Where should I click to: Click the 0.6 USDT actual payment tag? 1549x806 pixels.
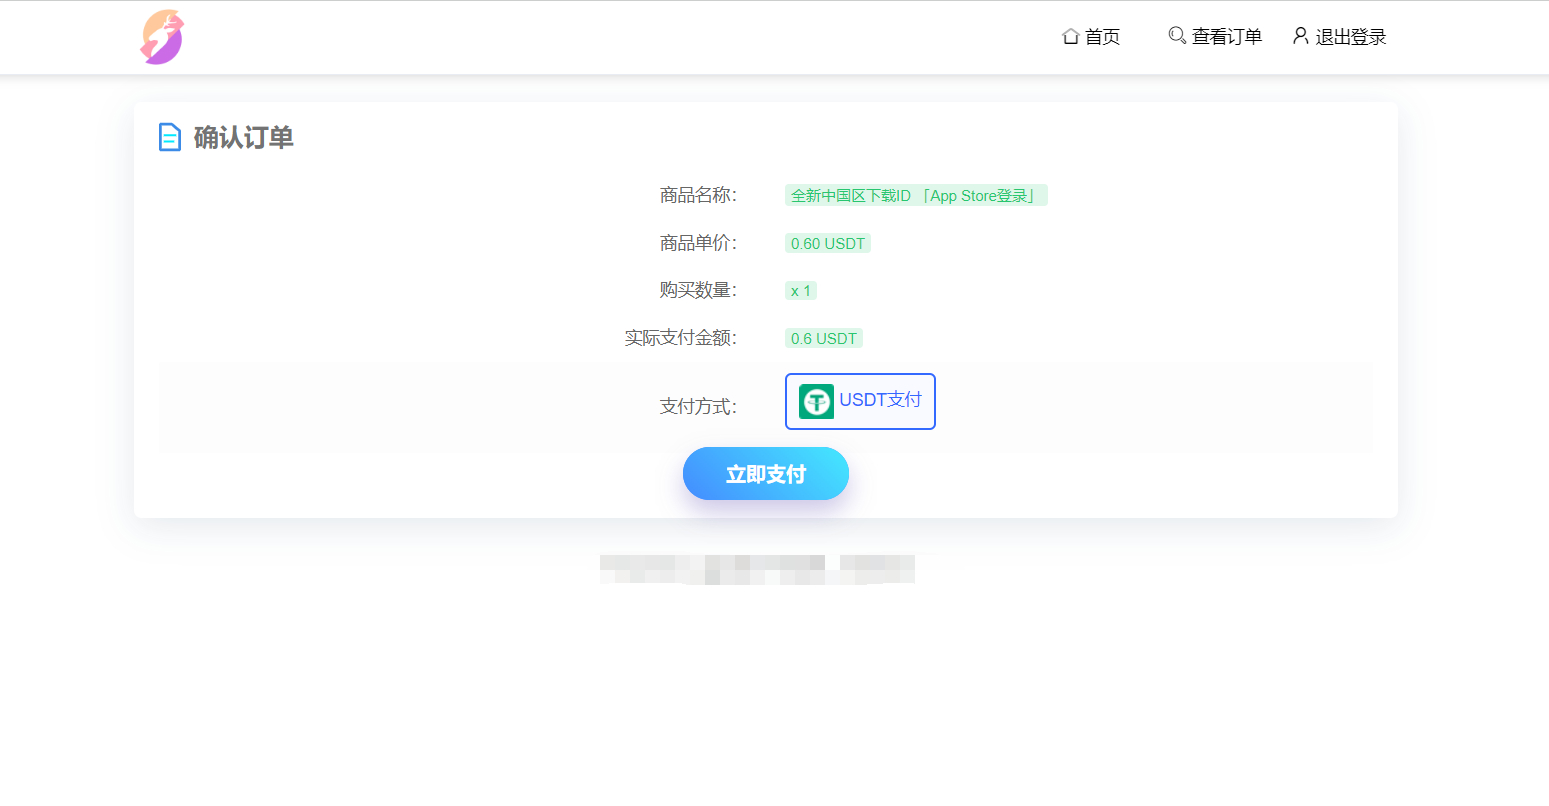click(823, 339)
